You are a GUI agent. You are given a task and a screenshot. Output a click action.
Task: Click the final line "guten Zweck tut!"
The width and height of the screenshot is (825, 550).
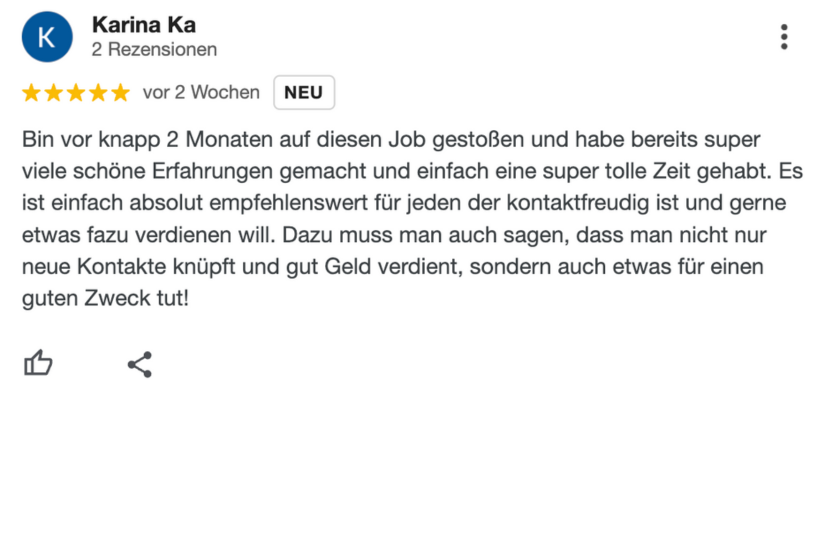(x=105, y=299)
